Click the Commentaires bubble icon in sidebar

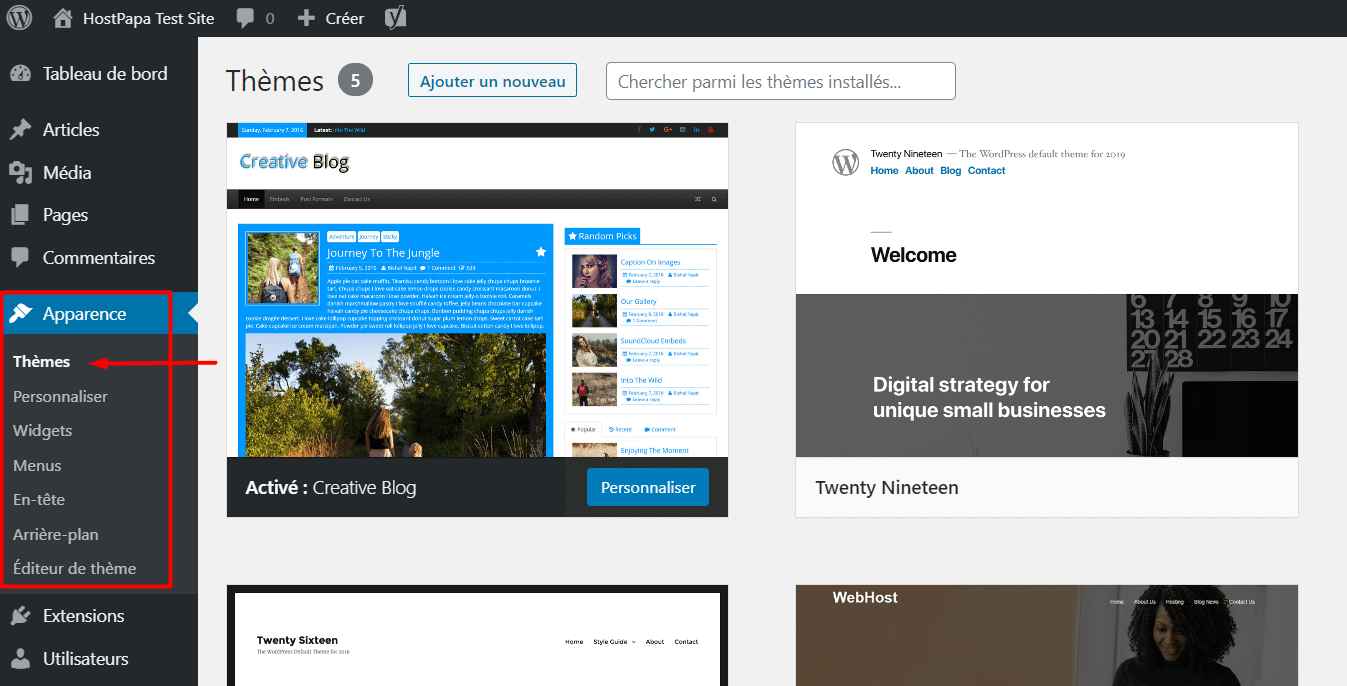pyautogui.click(x=20, y=258)
